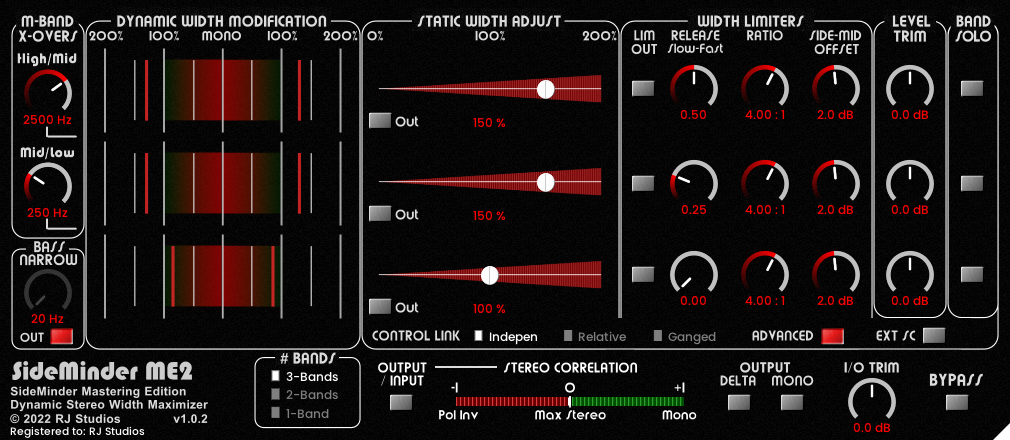This screenshot has height=440, width=1010.
Task: Select the 2-Bands option
Action: point(276,395)
